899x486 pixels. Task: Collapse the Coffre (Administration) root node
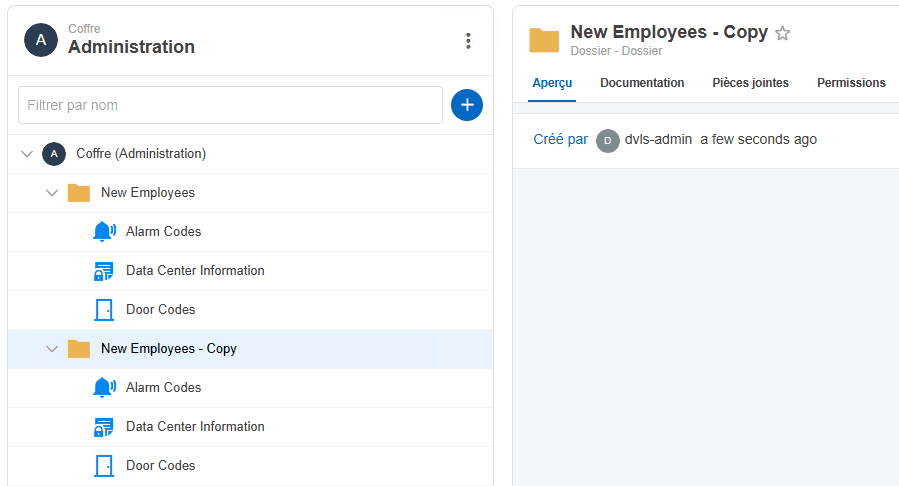coord(27,154)
